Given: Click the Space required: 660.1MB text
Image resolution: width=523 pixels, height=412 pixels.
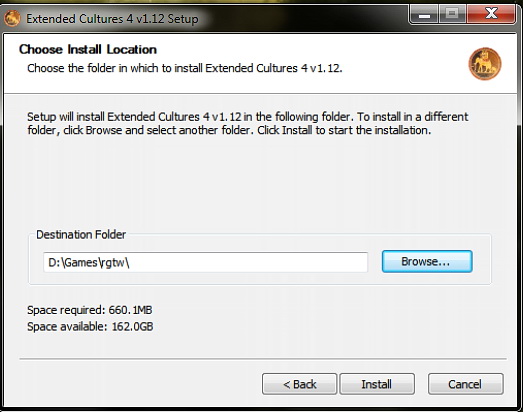Looking at the screenshot, I should (90, 310).
